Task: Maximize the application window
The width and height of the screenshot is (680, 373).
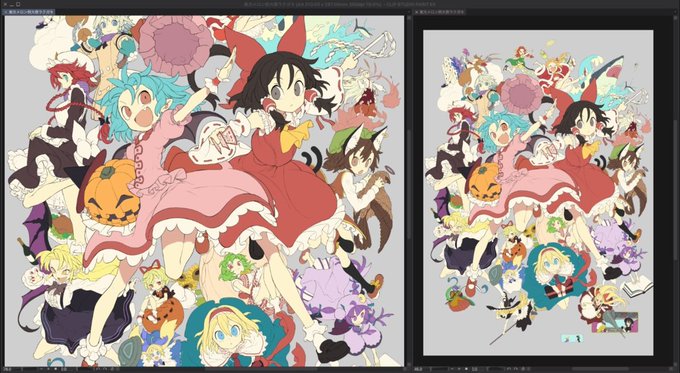Action: click(x=18, y=4)
